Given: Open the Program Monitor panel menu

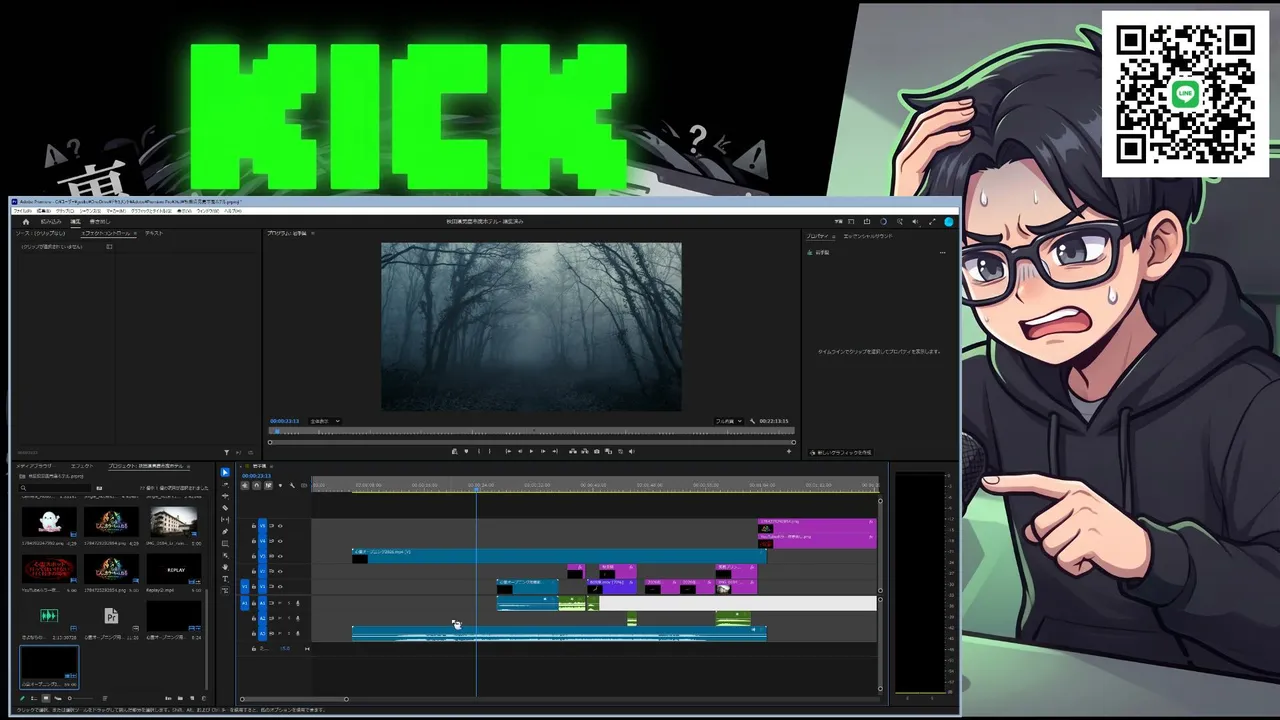Looking at the screenshot, I should [x=312, y=233].
